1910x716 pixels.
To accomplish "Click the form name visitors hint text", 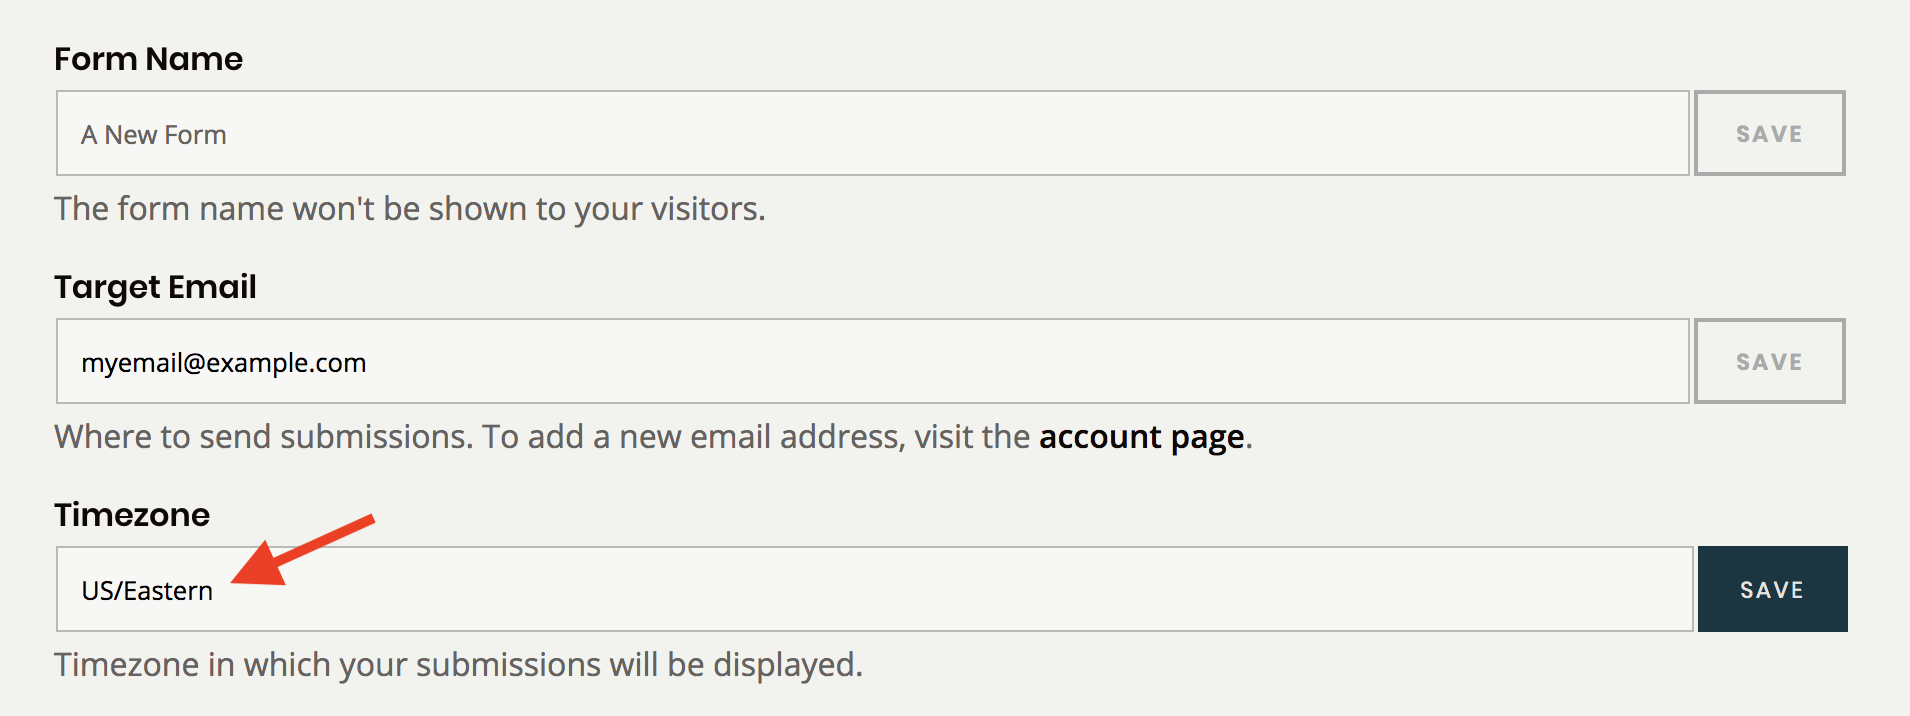I will 409,209.
